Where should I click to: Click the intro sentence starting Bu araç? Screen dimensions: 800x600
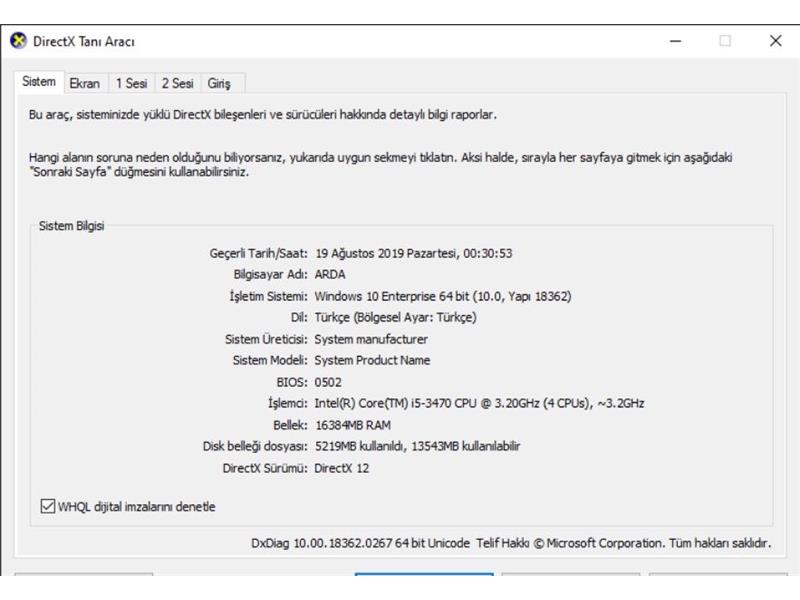263,114
